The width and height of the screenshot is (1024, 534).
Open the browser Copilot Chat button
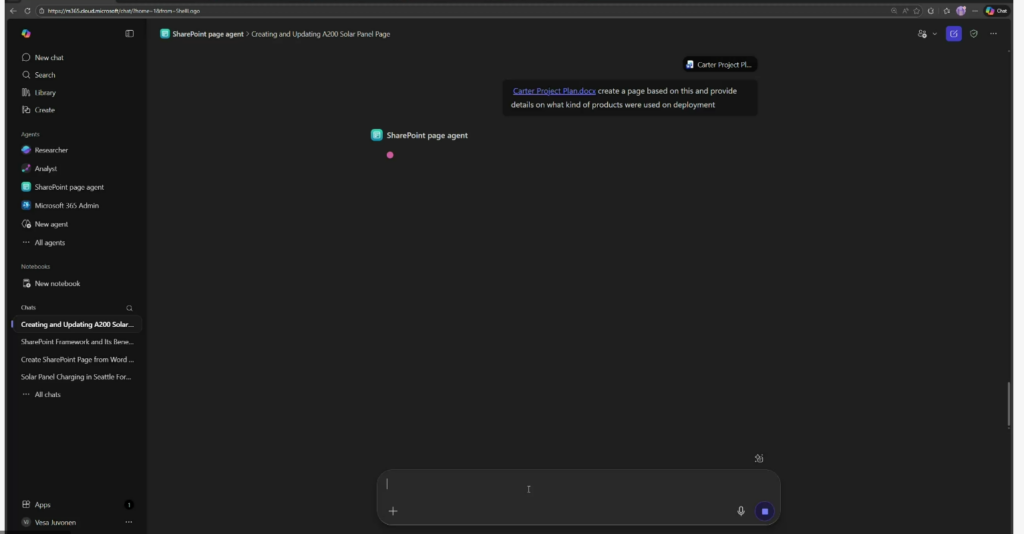(997, 10)
